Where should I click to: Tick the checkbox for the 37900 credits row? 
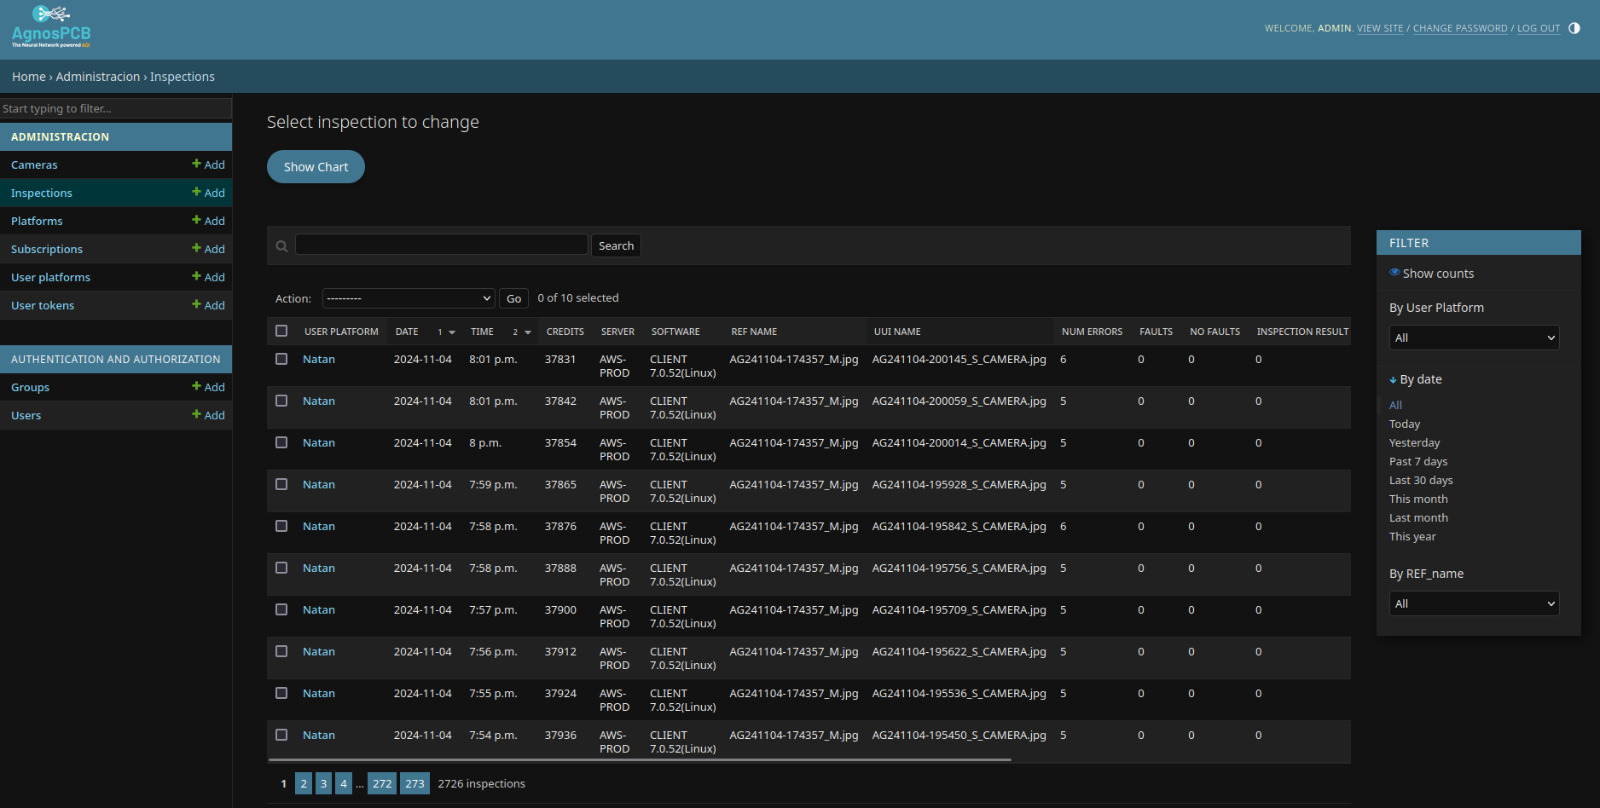[x=281, y=610]
